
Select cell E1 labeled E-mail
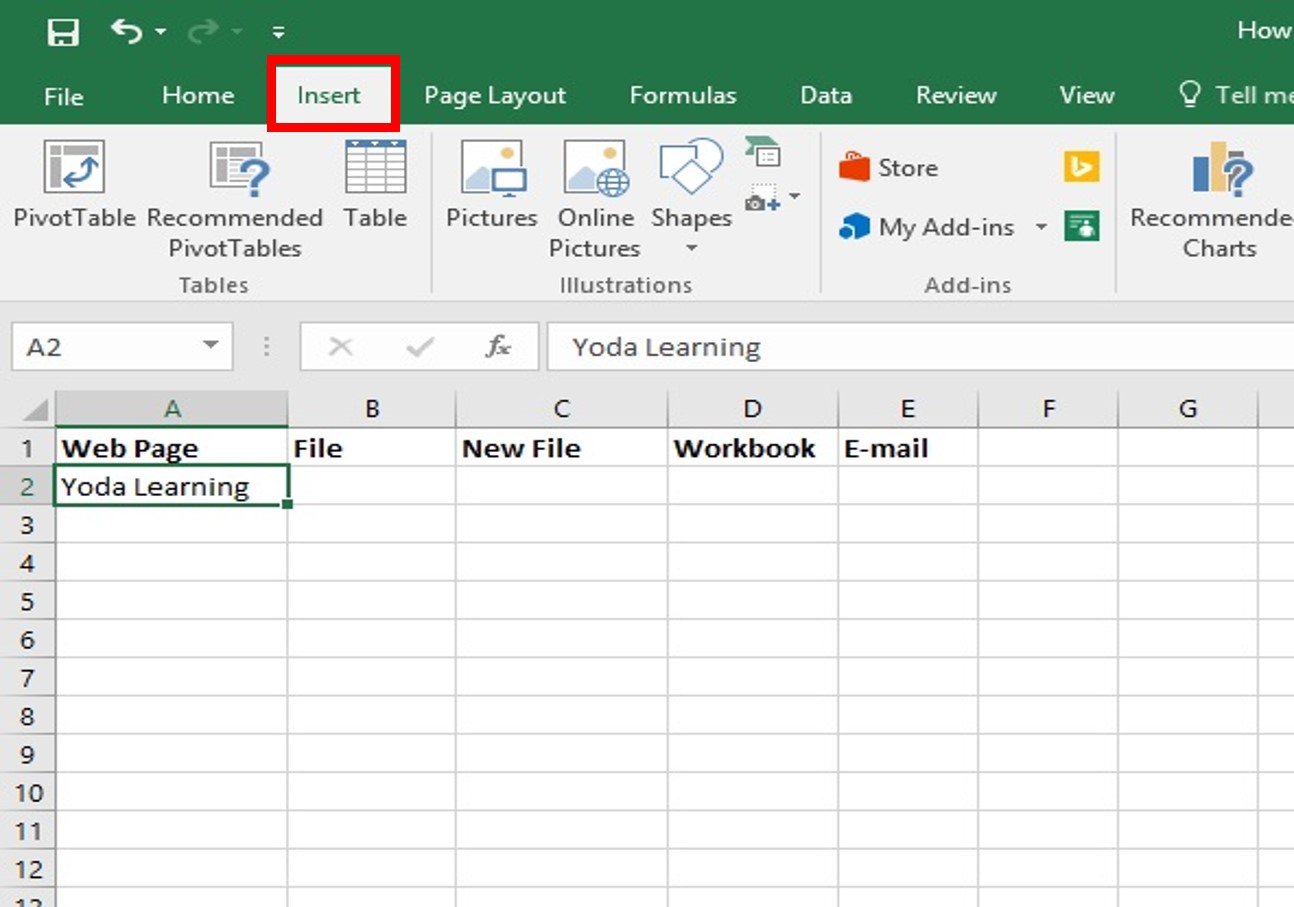(908, 448)
